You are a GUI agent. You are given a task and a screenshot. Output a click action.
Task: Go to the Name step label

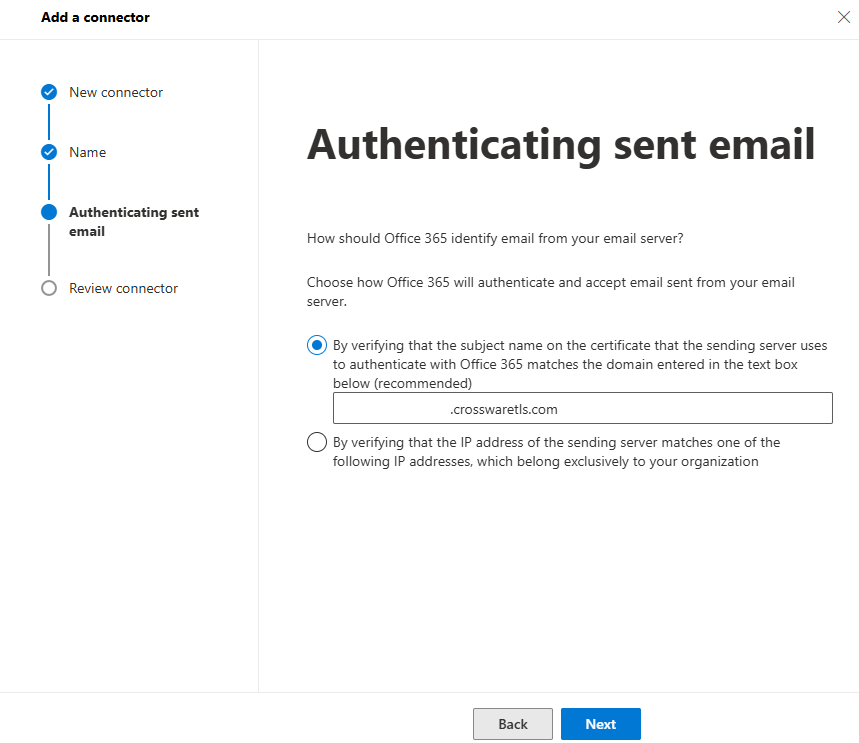pos(87,152)
